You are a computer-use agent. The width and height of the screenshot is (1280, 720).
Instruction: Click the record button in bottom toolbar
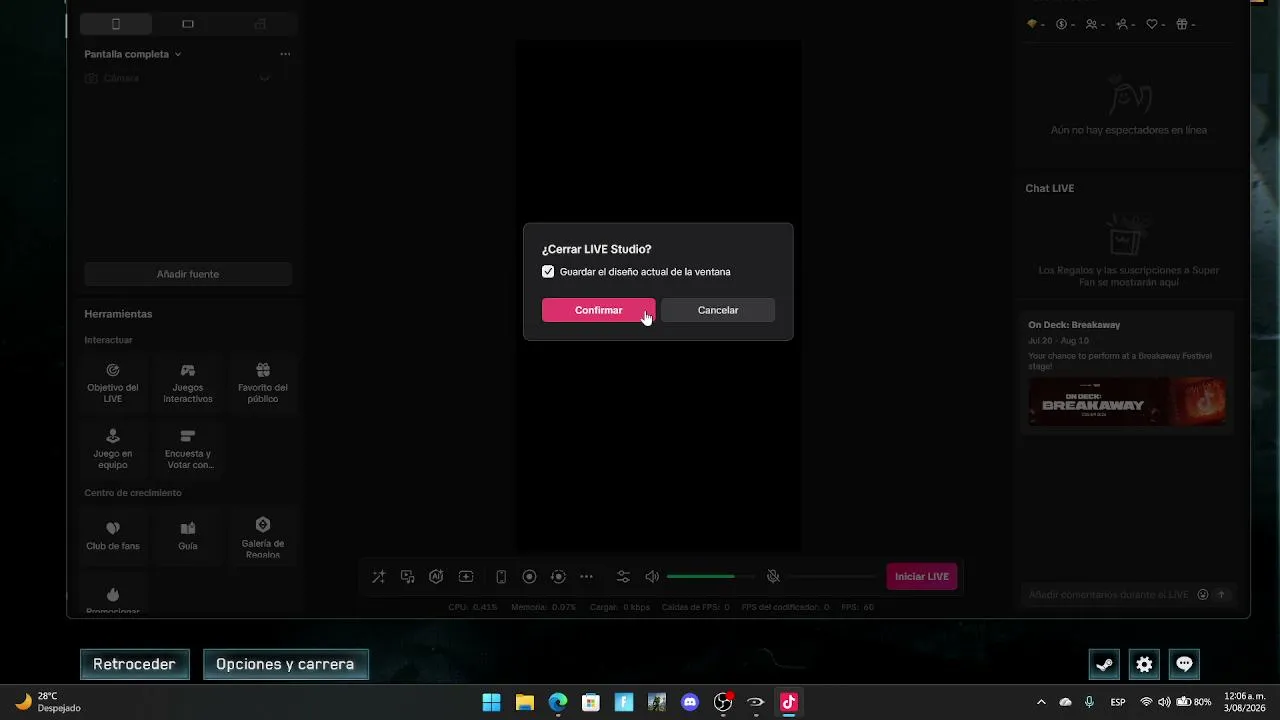coord(530,577)
